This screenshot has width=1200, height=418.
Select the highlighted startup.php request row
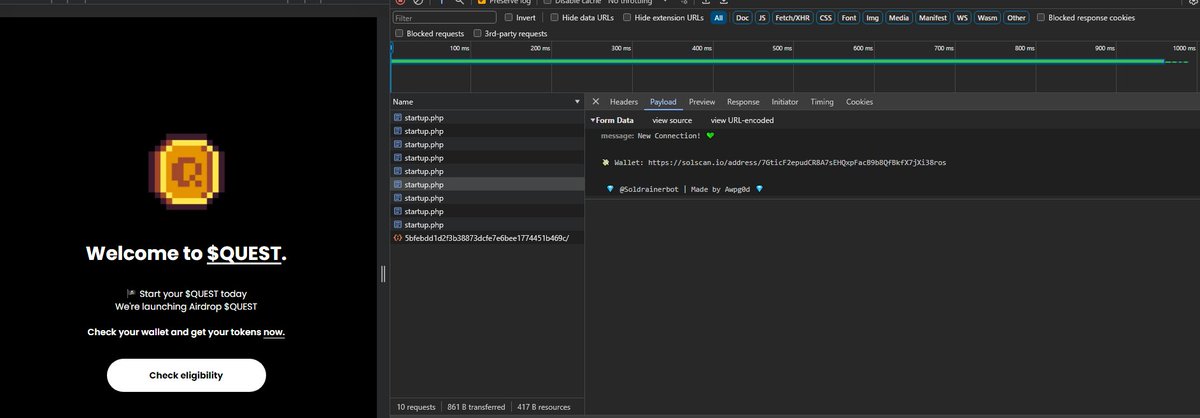[x=487, y=185]
